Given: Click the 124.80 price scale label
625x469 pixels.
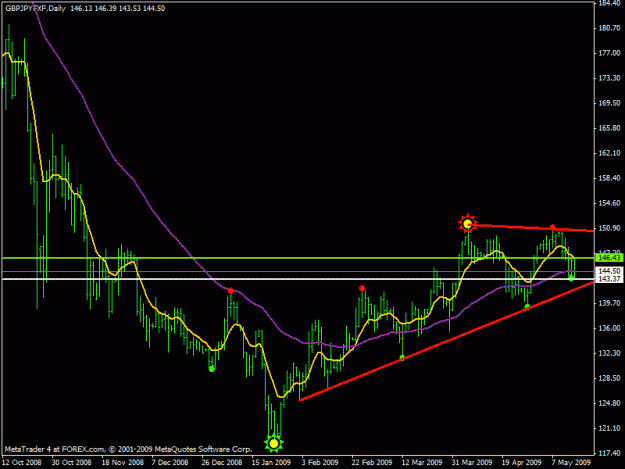Looking at the screenshot, I should pyautogui.click(x=609, y=403).
